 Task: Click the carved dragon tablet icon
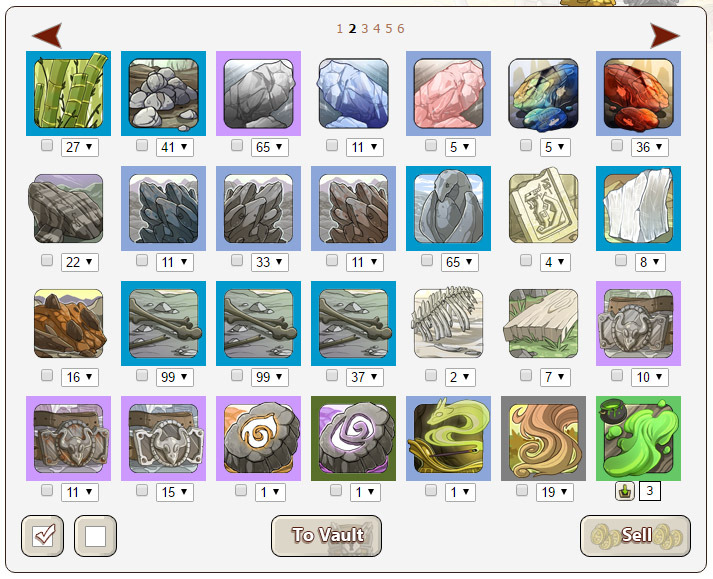(543, 208)
